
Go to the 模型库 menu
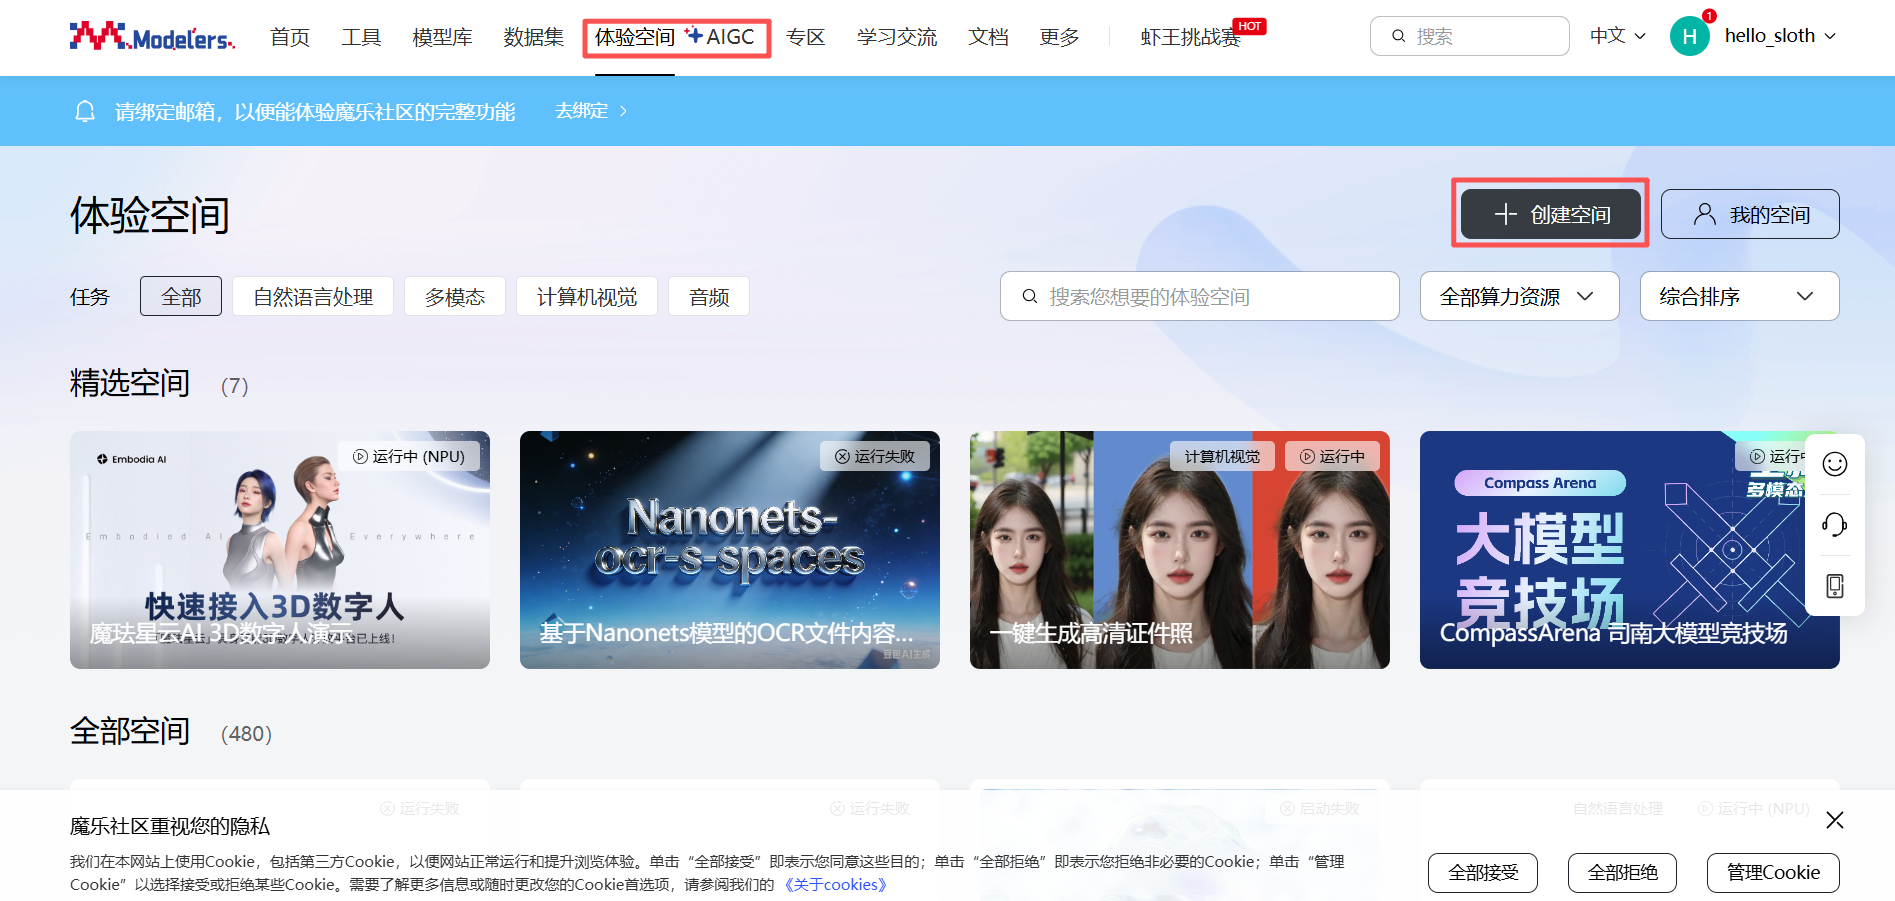(442, 37)
